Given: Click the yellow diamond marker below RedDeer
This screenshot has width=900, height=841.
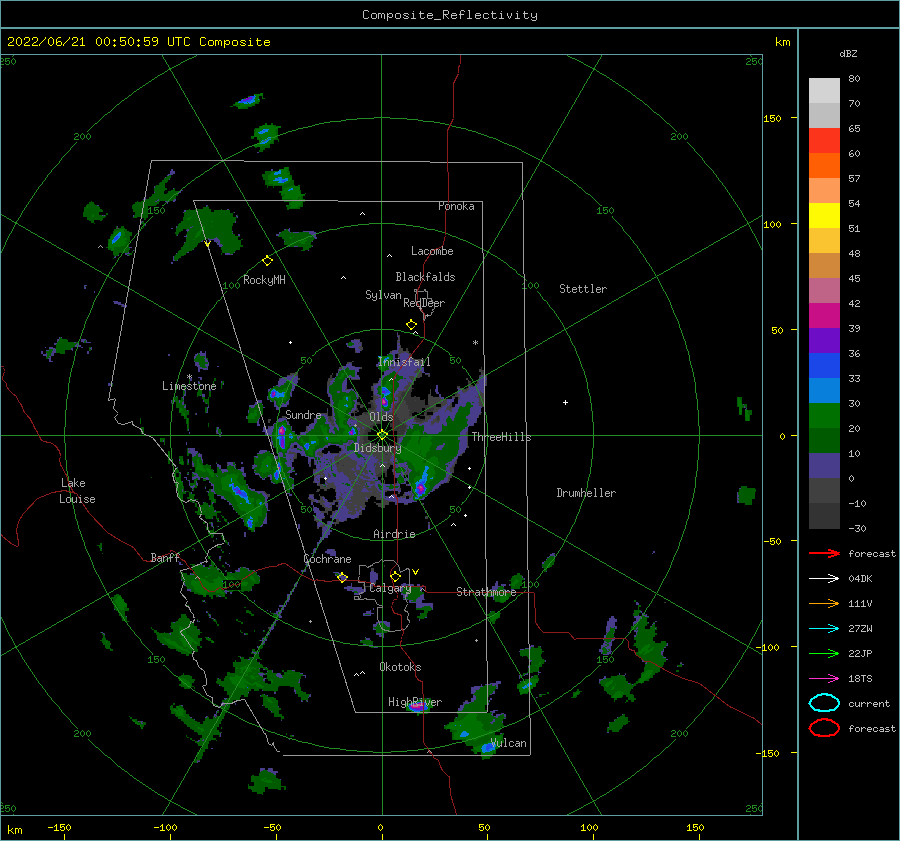Looking at the screenshot, I should pos(411,325).
